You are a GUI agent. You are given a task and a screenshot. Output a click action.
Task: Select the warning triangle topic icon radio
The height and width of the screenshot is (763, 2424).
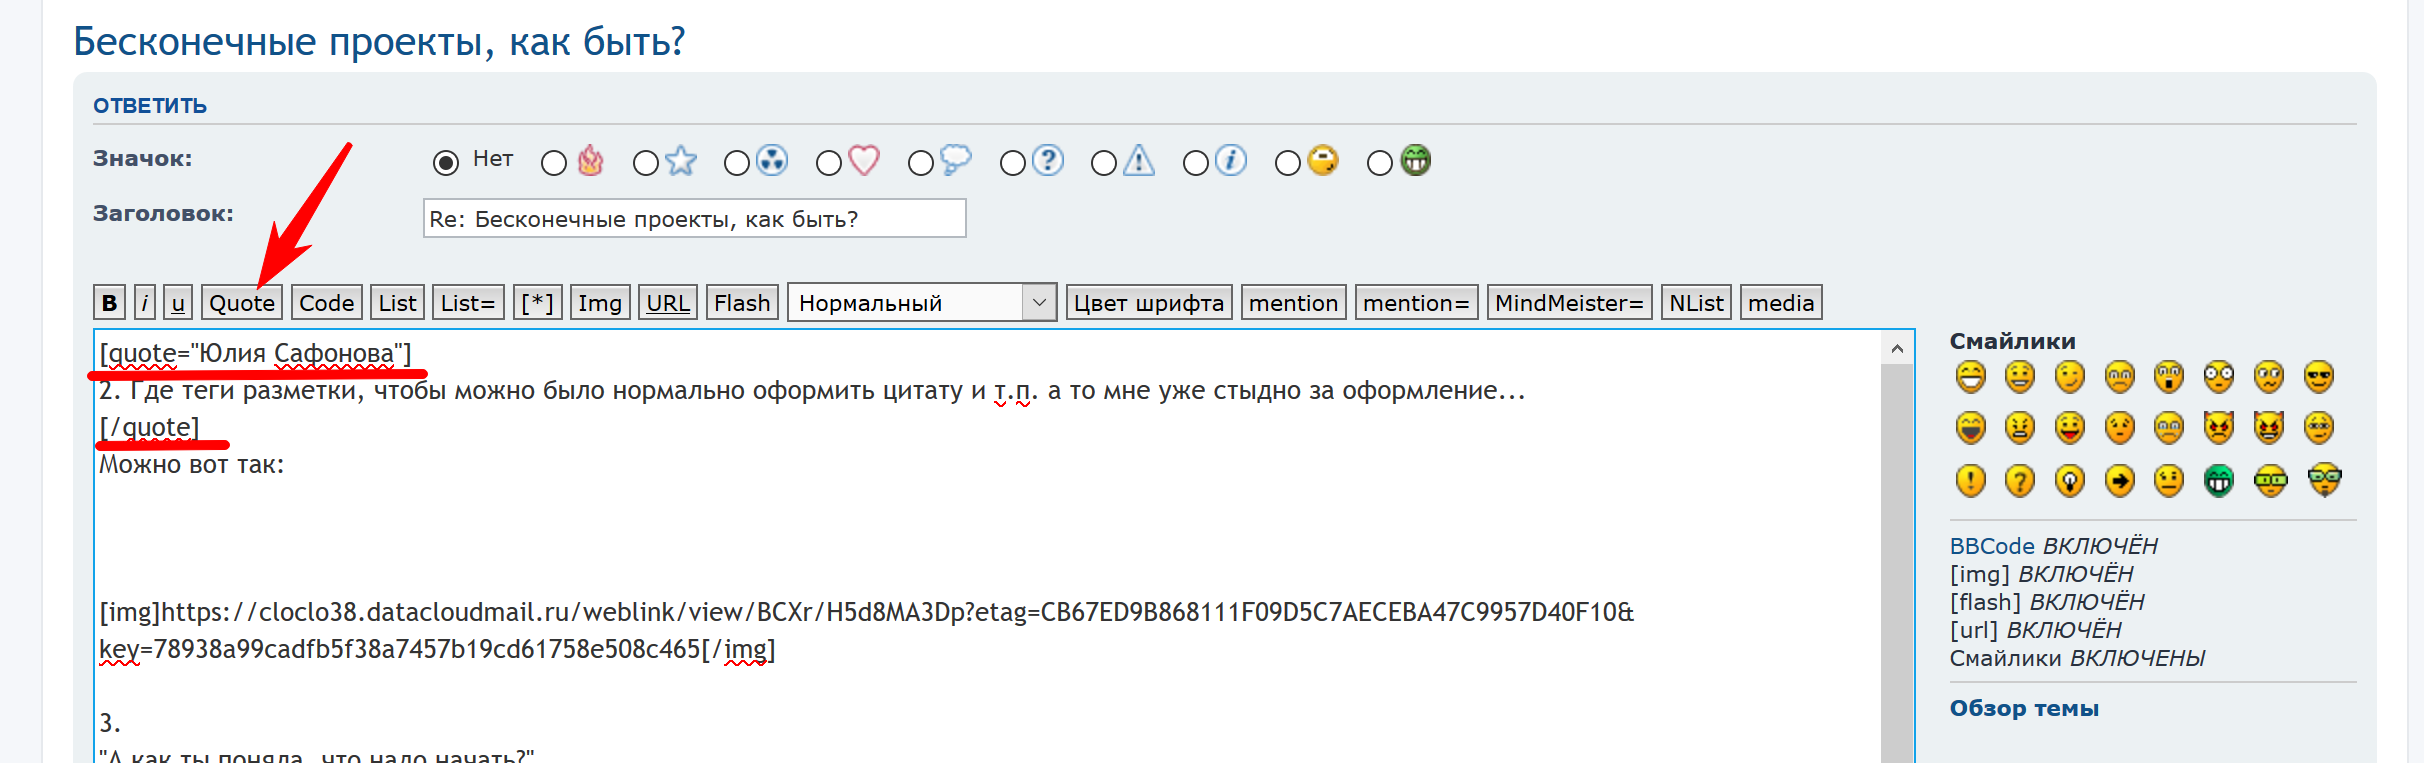coord(1104,163)
